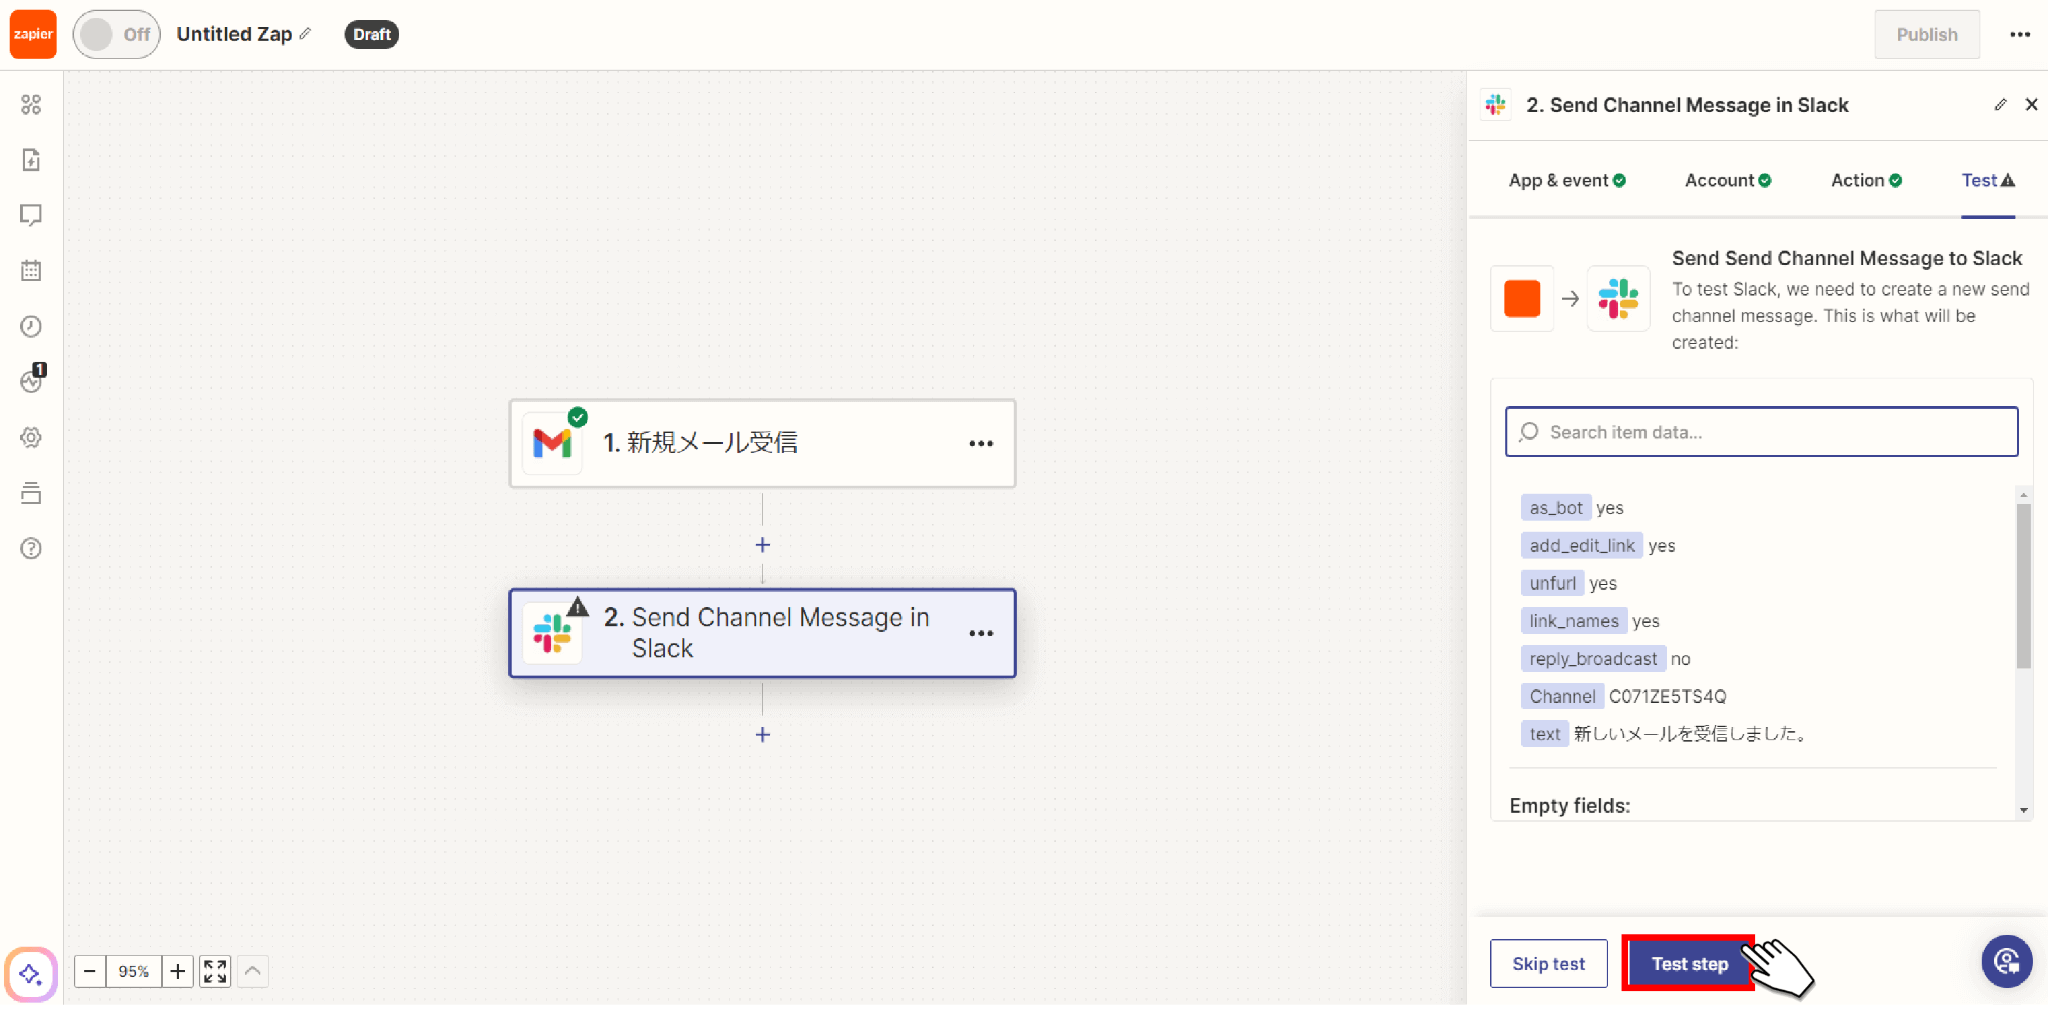Click the Channel field tag
The image size is (2048, 1016).
1562,696
